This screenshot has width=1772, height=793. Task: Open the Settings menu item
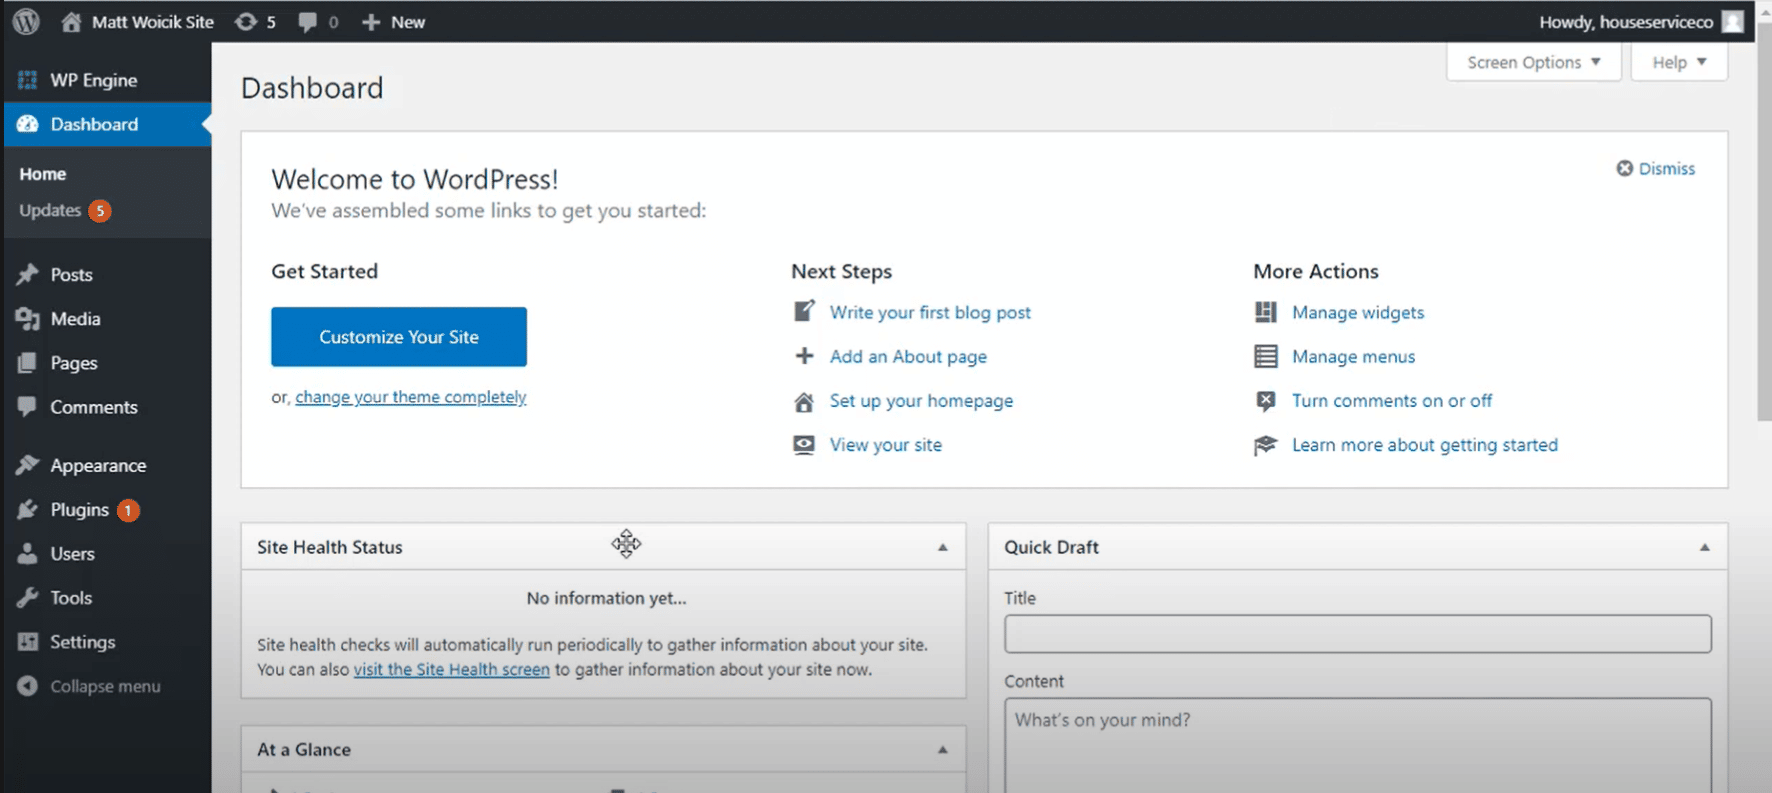click(x=82, y=641)
